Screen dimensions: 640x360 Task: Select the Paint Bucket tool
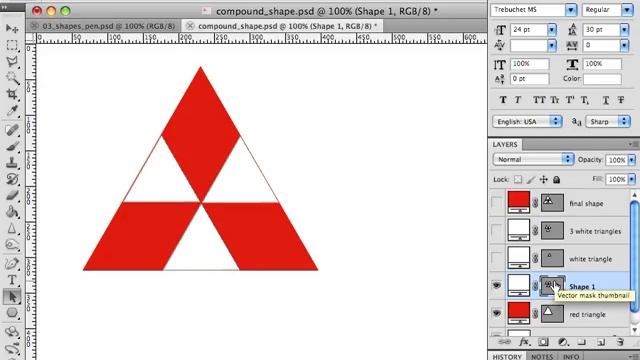(x=12, y=212)
